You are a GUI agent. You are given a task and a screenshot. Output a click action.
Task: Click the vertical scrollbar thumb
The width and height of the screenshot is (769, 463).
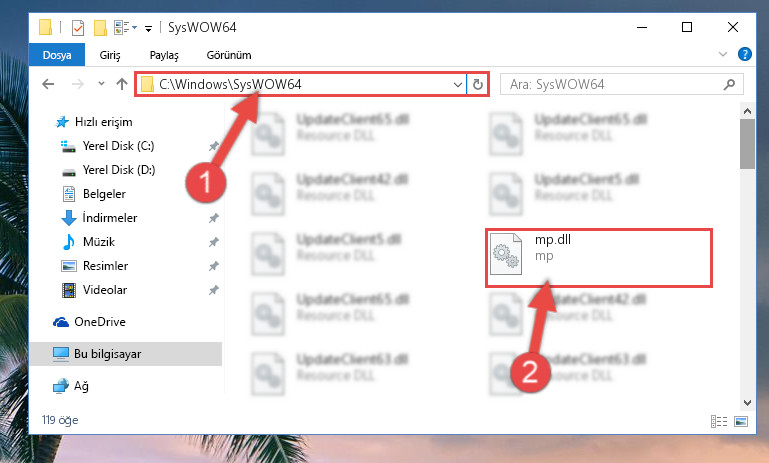(747, 144)
